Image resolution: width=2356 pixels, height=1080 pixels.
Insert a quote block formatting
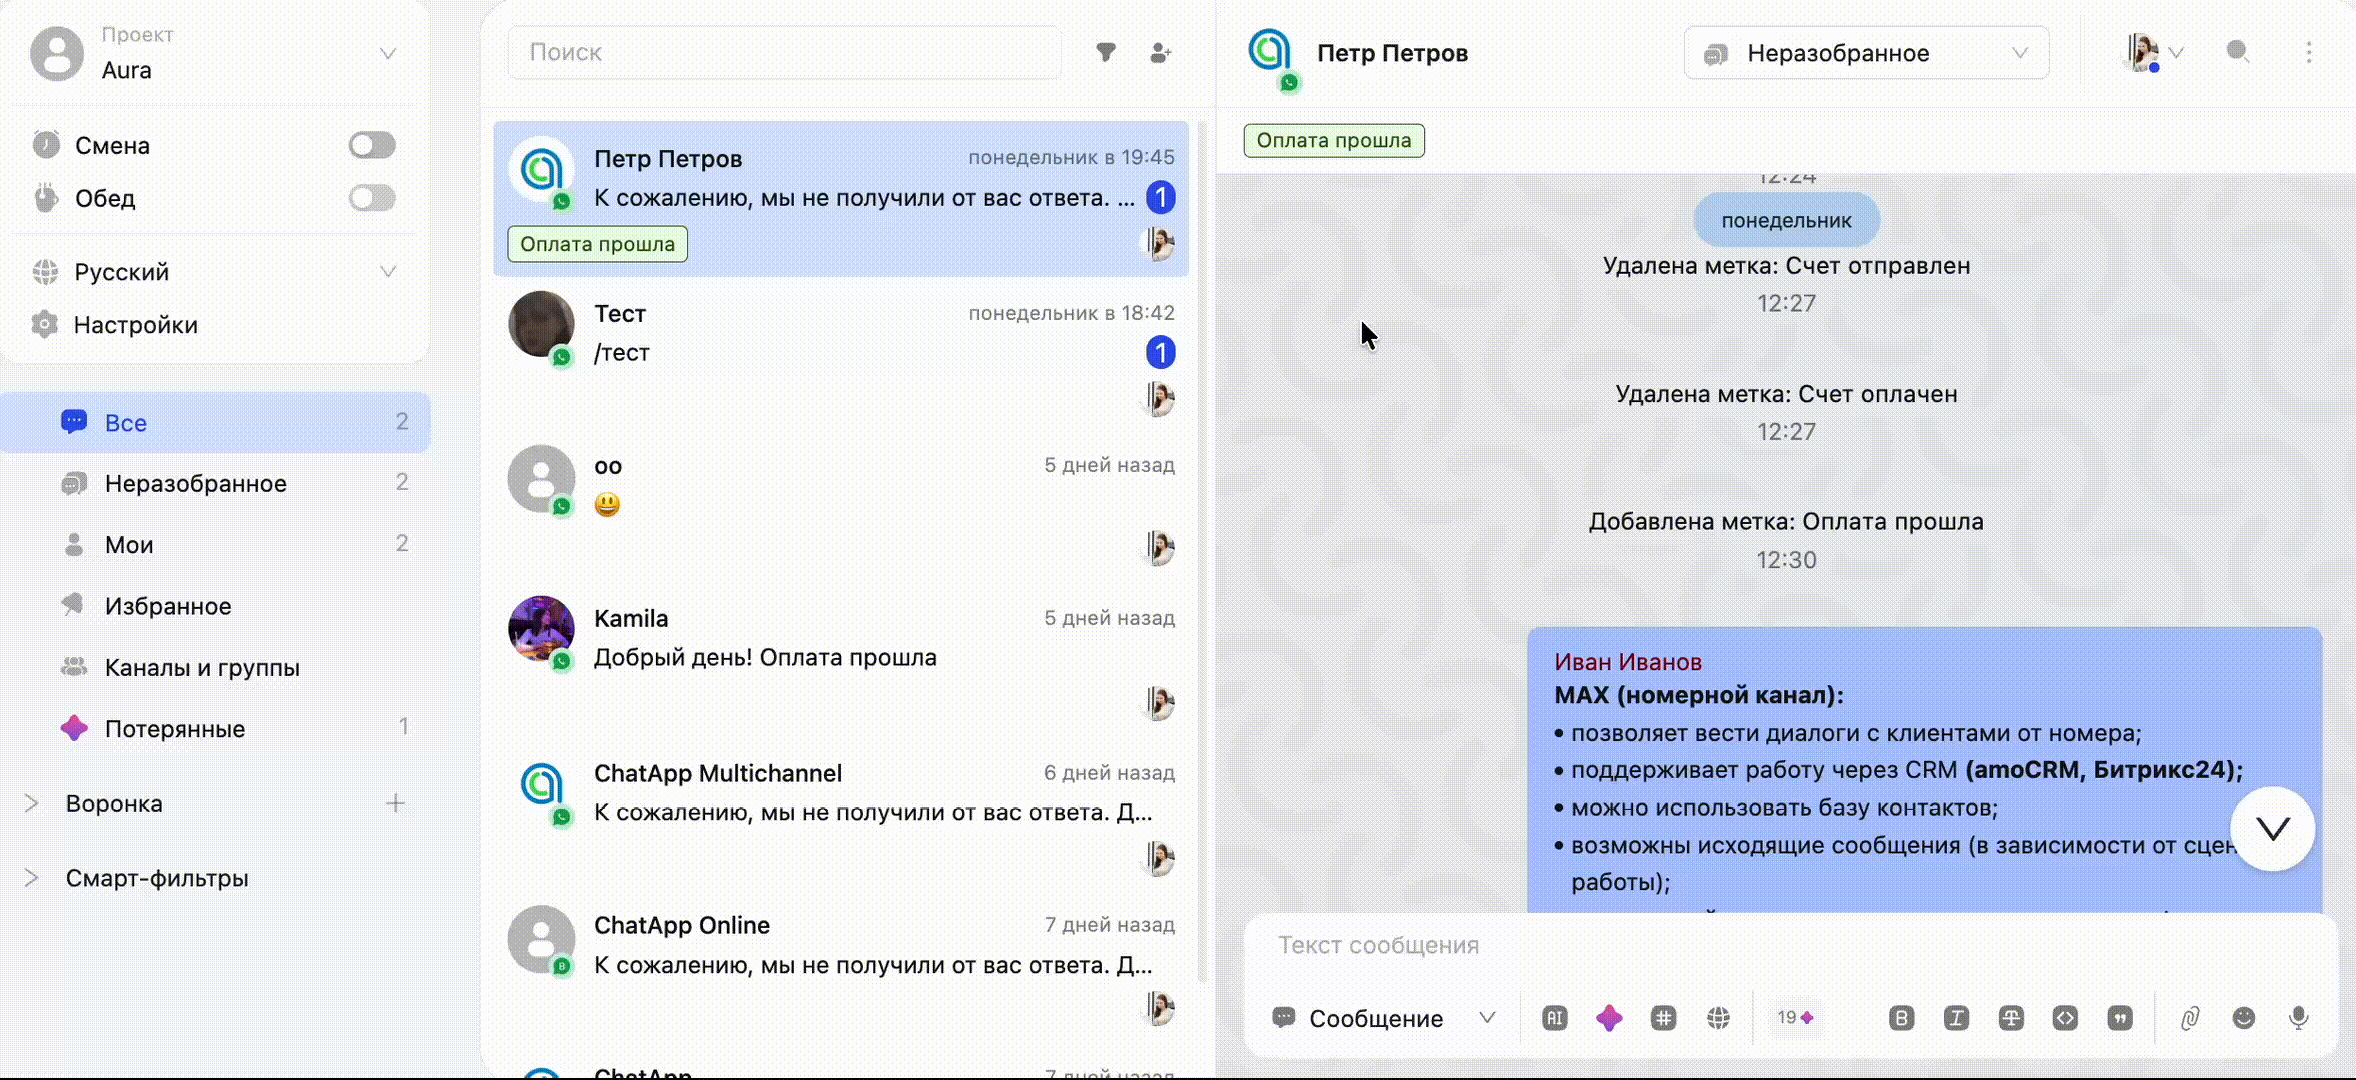coord(2119,1018)
